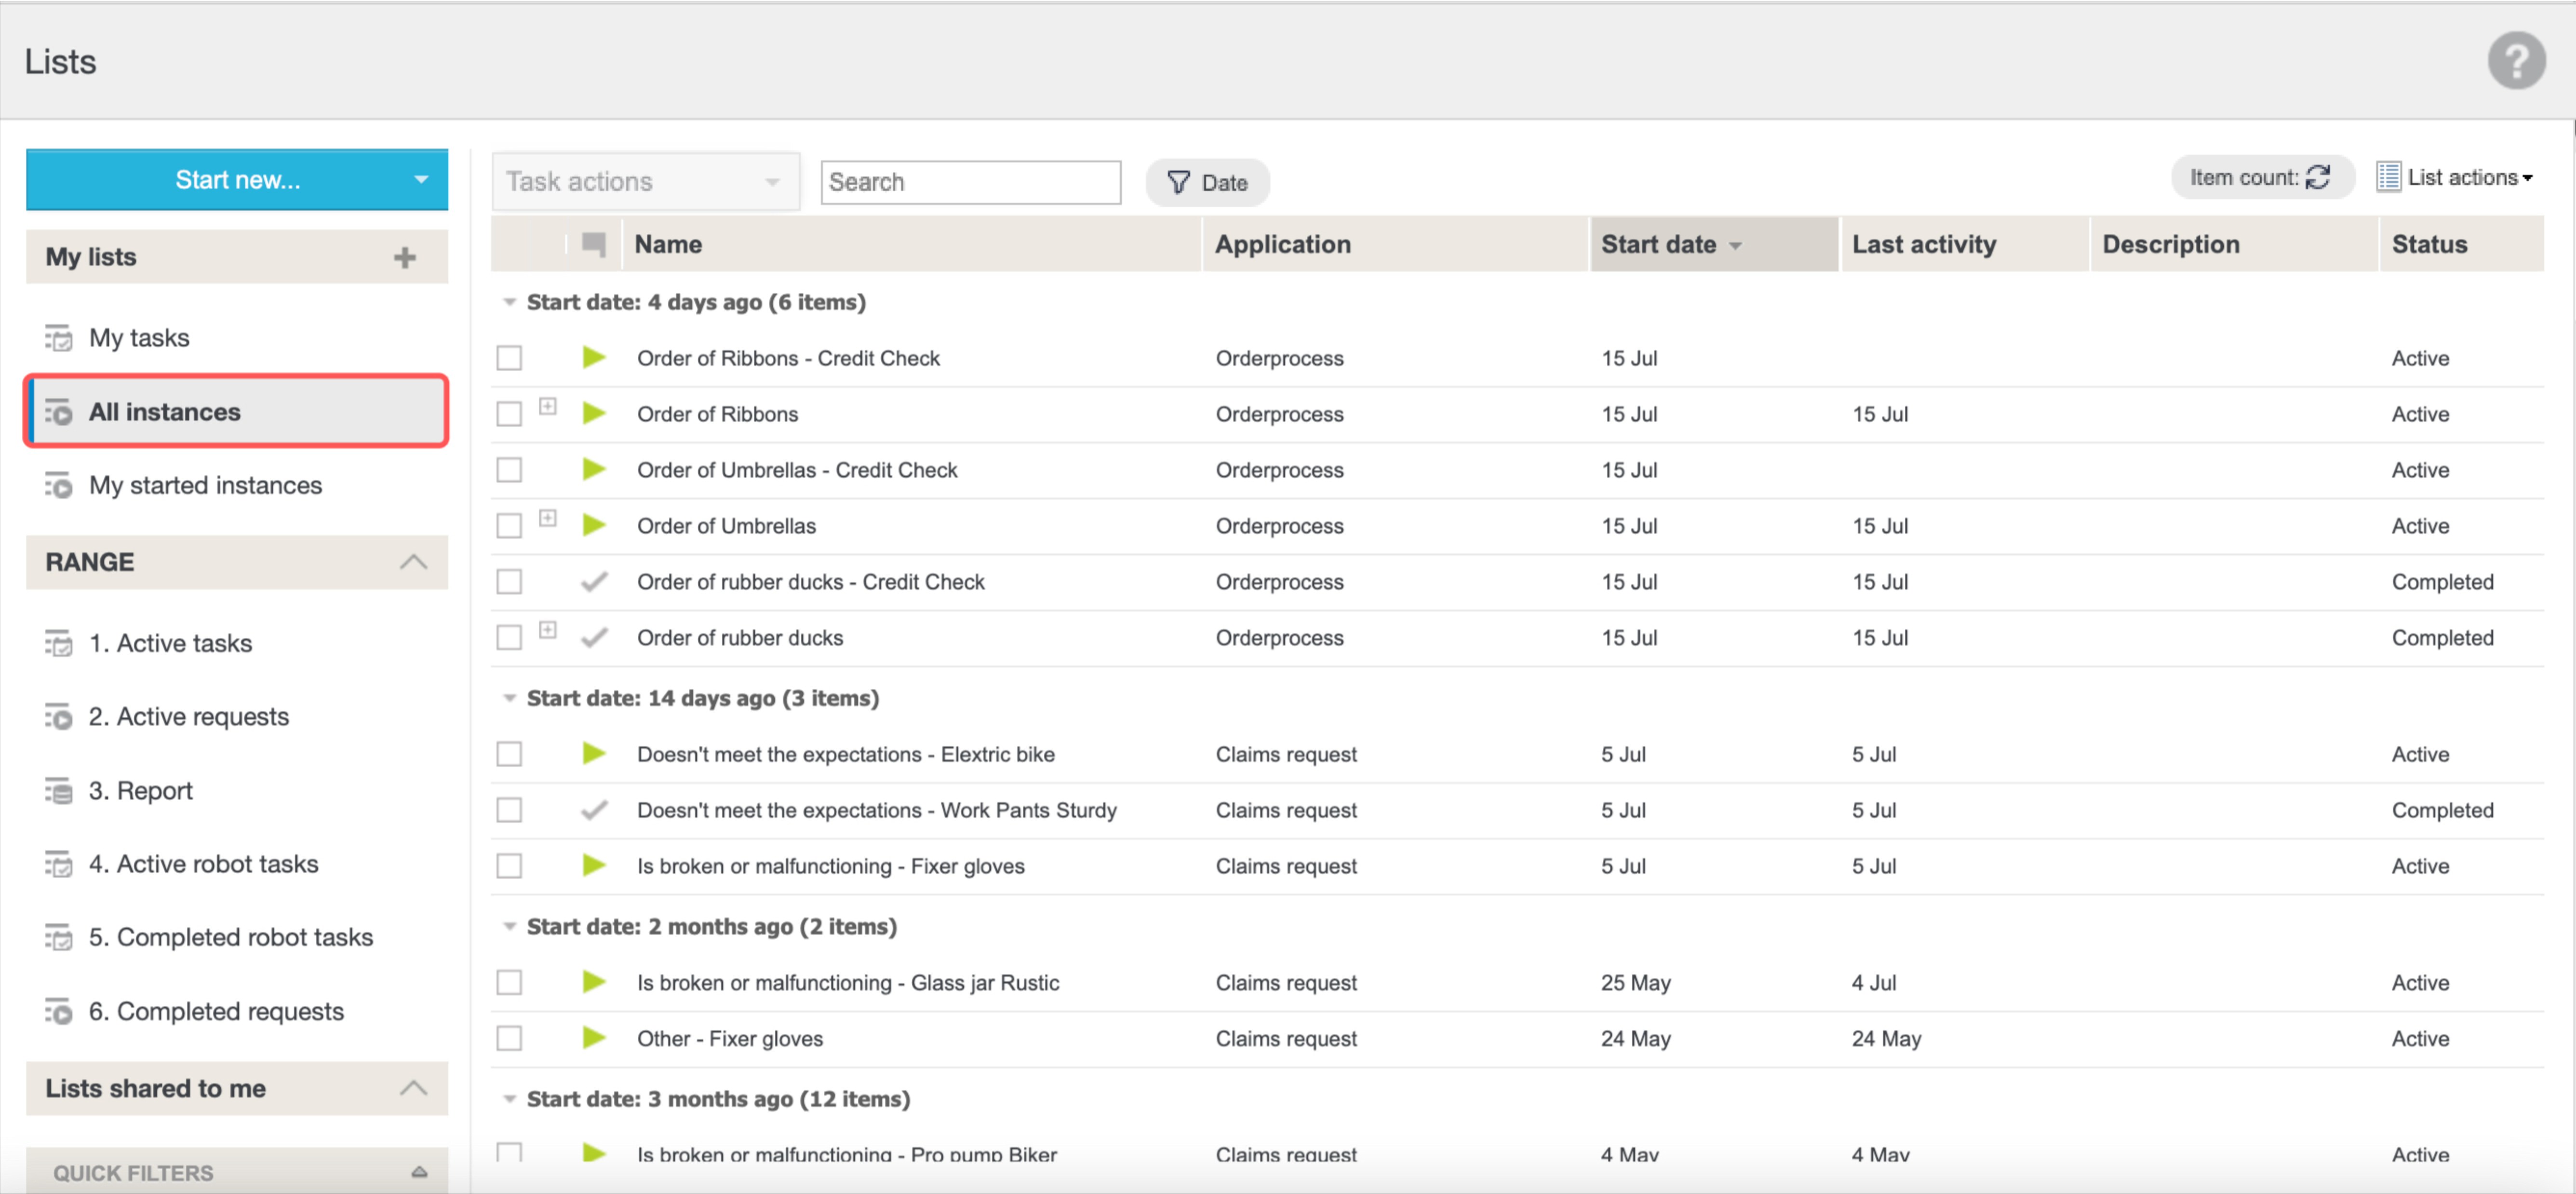Click the checkmark icon for Order of rubber ducks
This screenshot has height=1194, width=2576.
point(594,637)
